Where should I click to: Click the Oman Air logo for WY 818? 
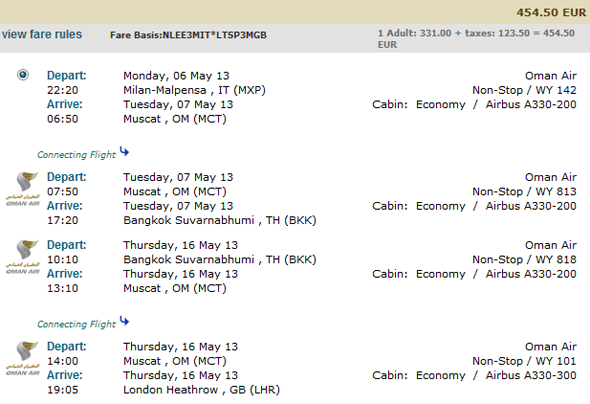click(x=23, y=257)
